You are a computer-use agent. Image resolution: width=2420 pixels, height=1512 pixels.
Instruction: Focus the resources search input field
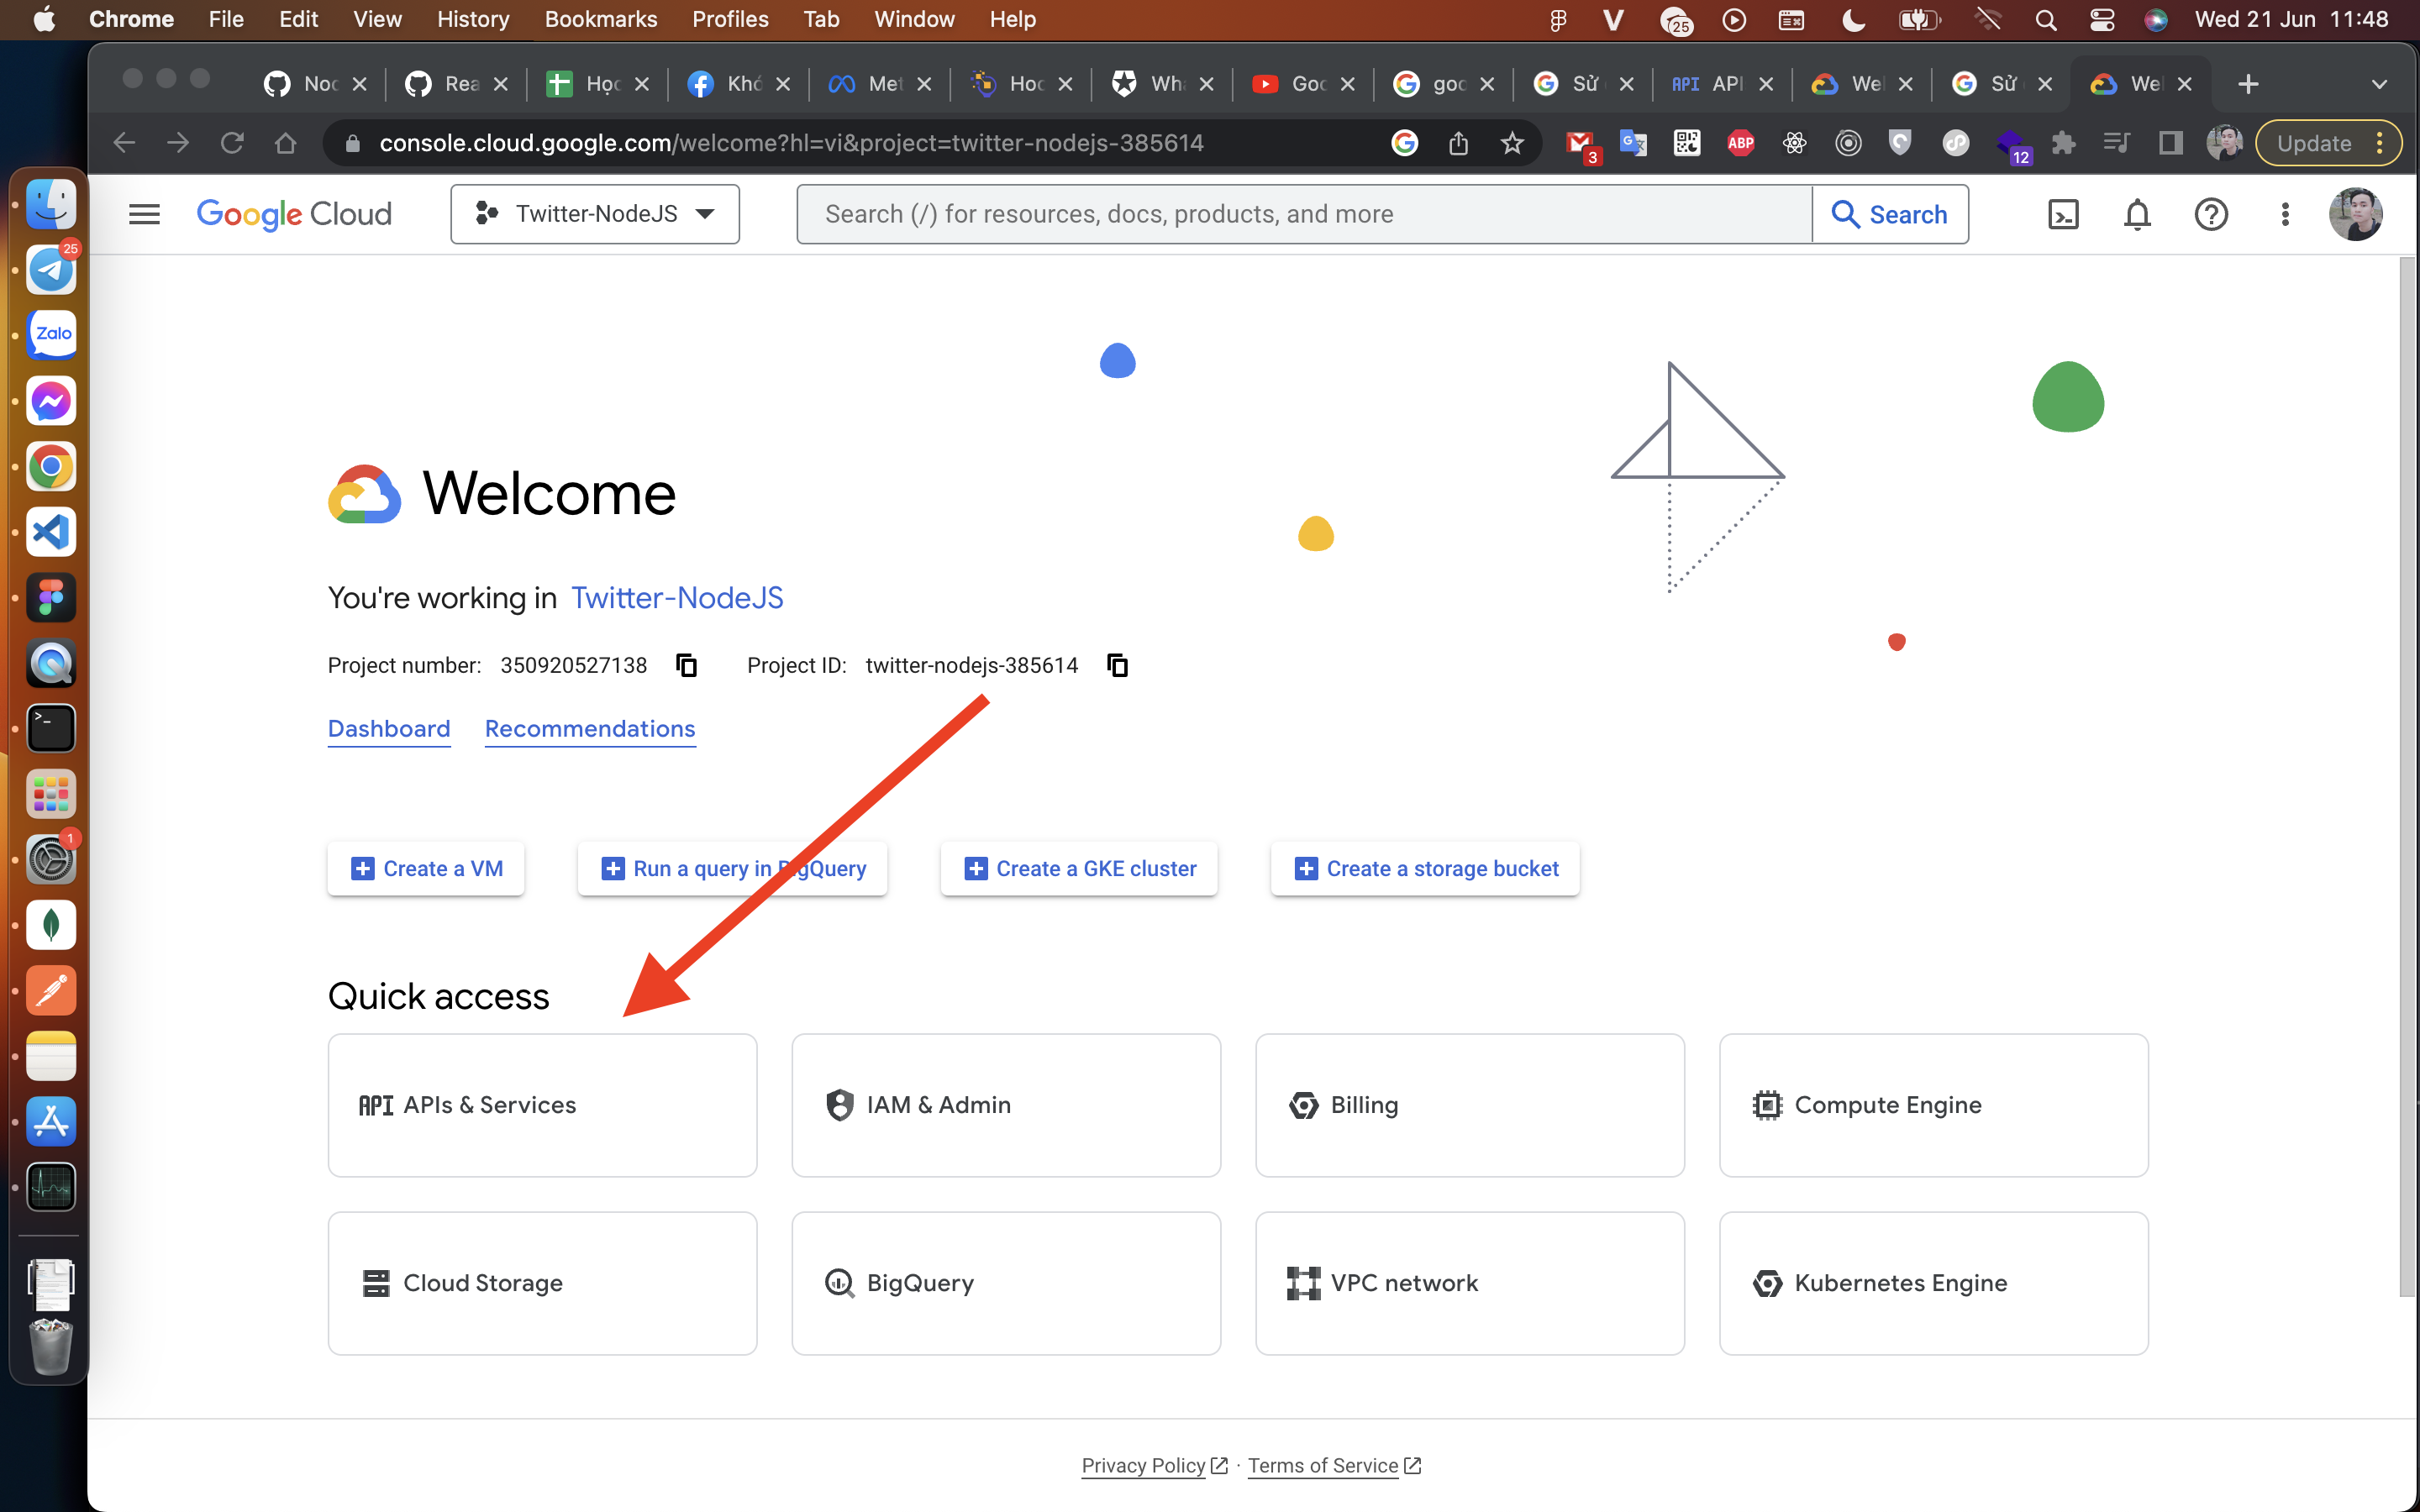click(x=1304, y=214)
